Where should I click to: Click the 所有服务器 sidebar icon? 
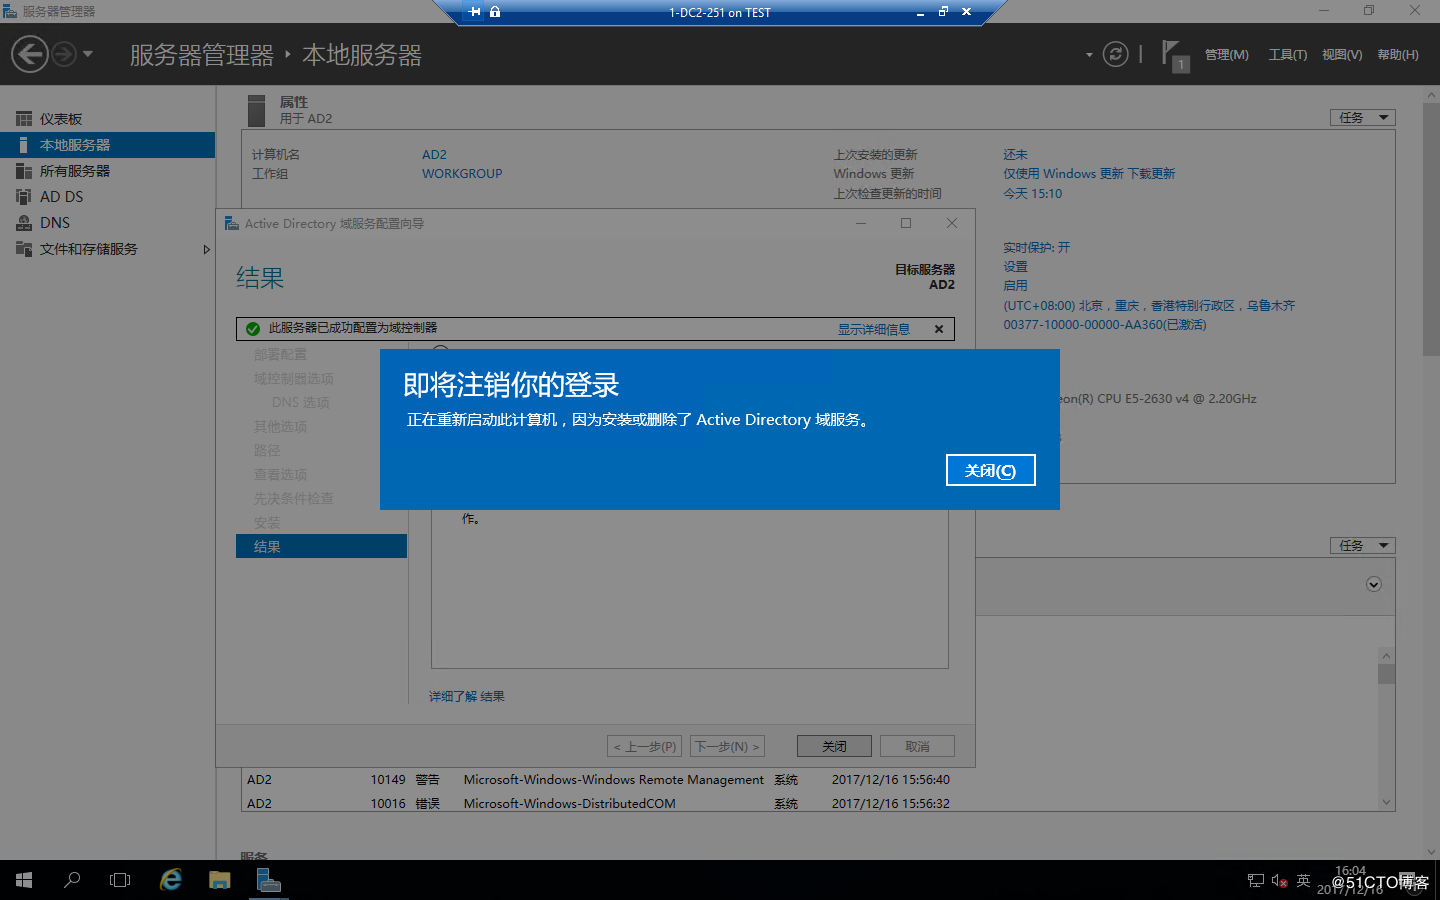point(24,171)
